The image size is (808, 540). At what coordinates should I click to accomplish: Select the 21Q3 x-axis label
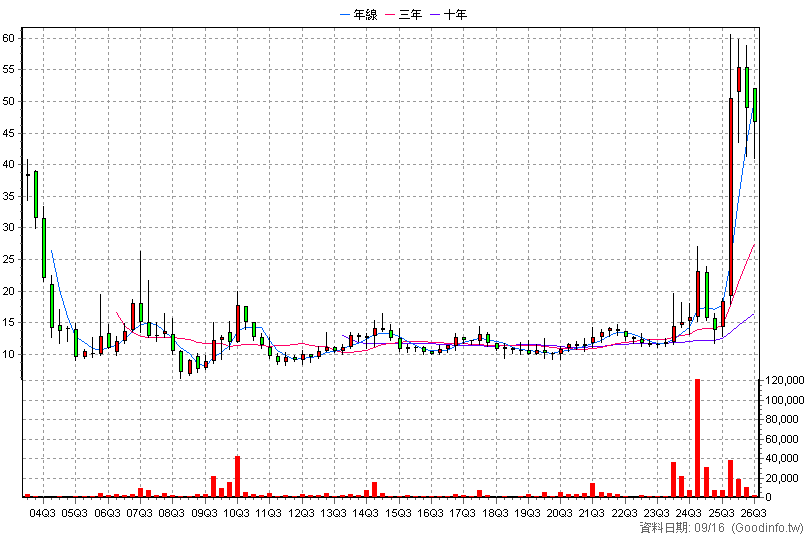[x=592, y=513]
